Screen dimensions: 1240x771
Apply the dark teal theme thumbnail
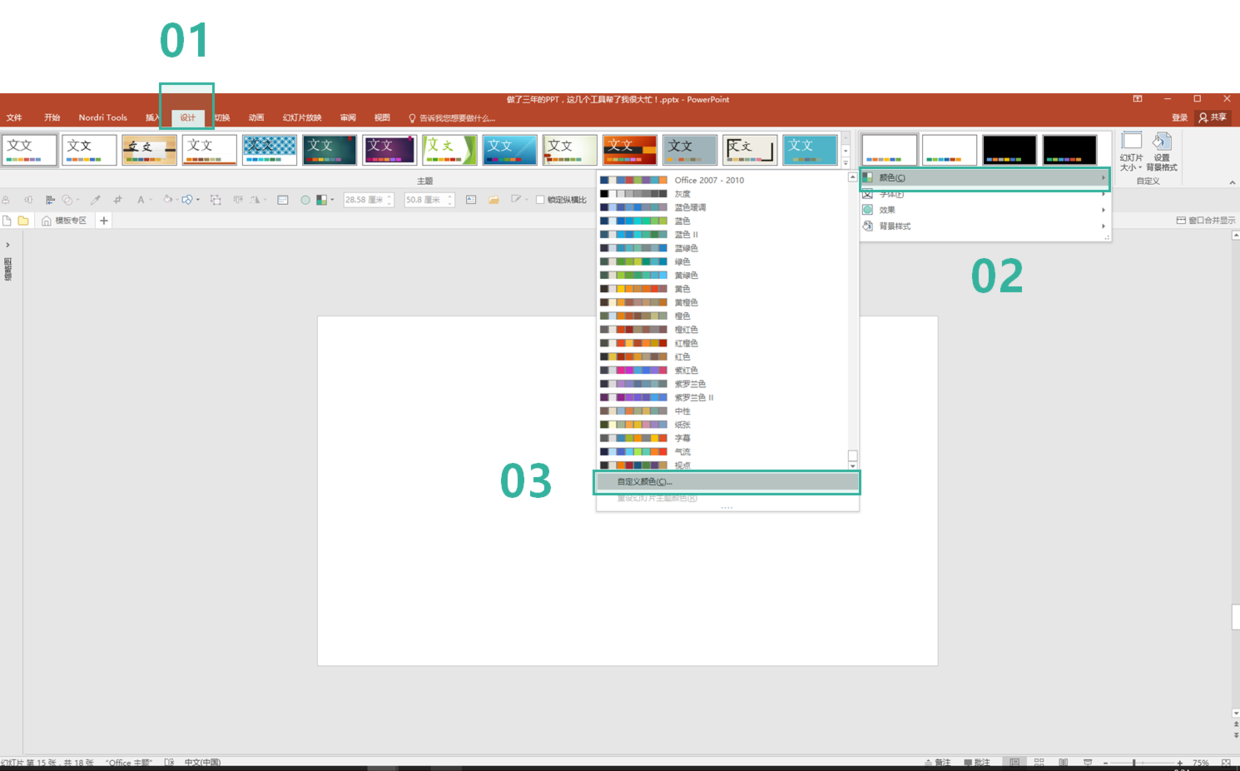329,150
